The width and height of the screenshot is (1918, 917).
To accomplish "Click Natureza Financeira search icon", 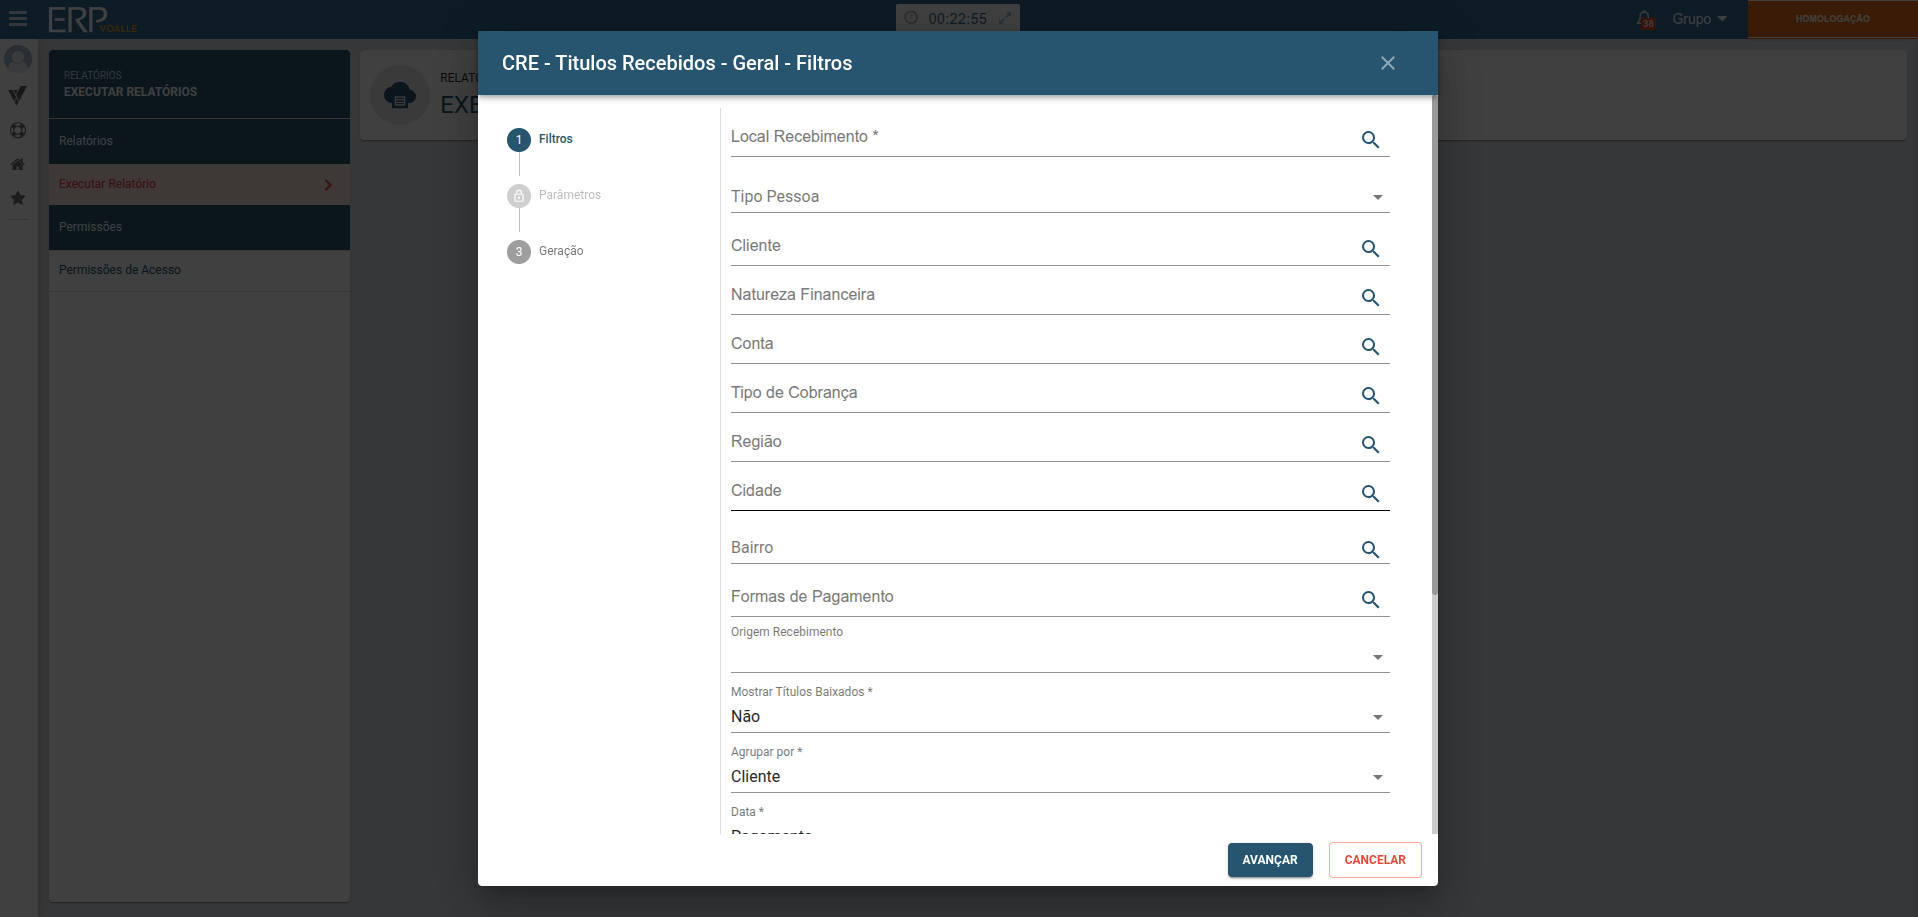I will (x=1370, y=298).
